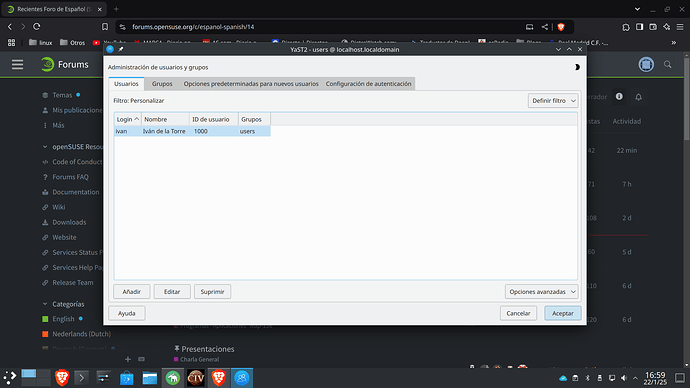Image resolution: width=690 pixels, height=388 pixels.
Task: Select user row ivan
Action: (192, 131)
